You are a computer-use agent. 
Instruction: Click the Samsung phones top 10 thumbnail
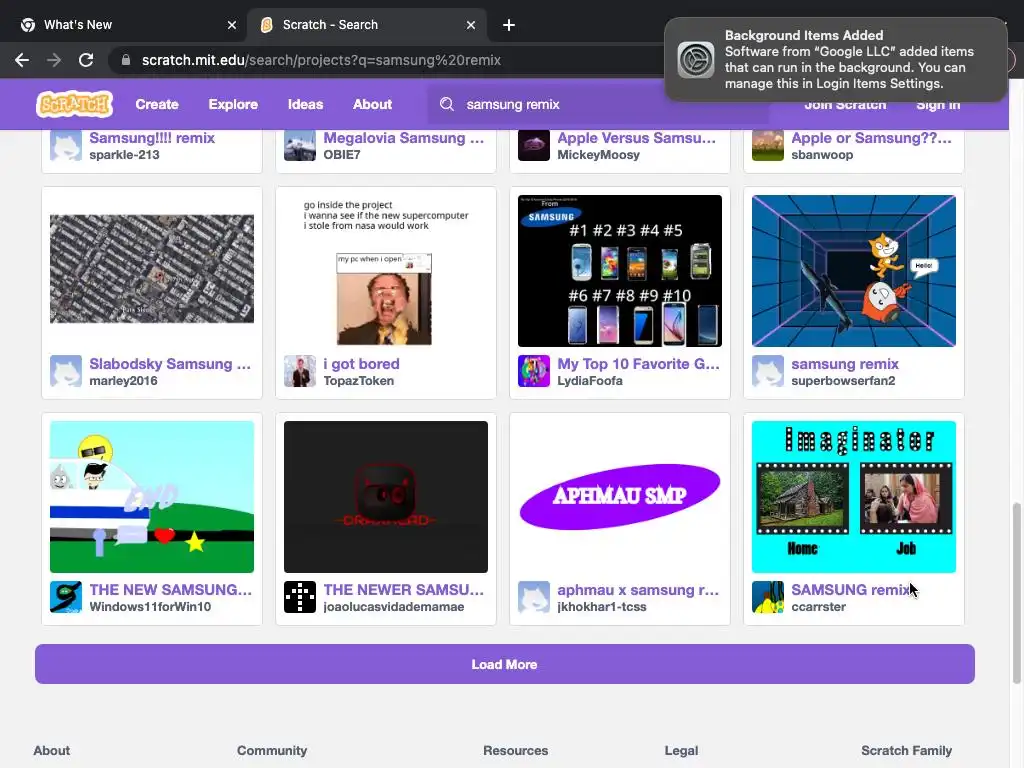click(620, 271)
